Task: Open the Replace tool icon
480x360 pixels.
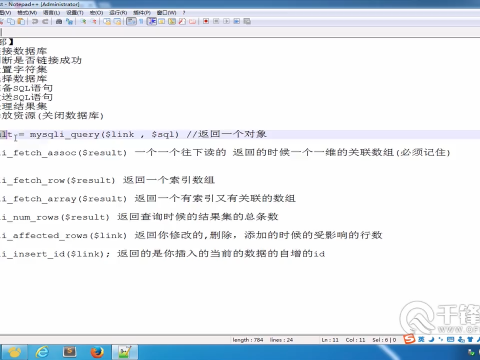Action: point(69,21)
